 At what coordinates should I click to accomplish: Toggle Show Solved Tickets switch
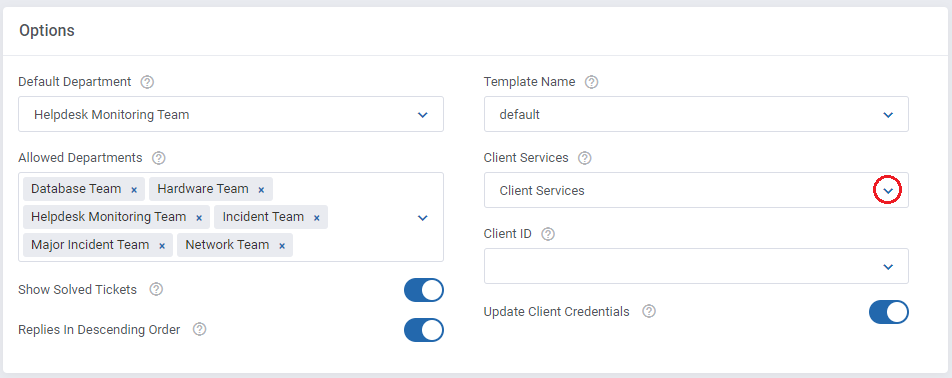pyautogui.click(x=424, y=290)
